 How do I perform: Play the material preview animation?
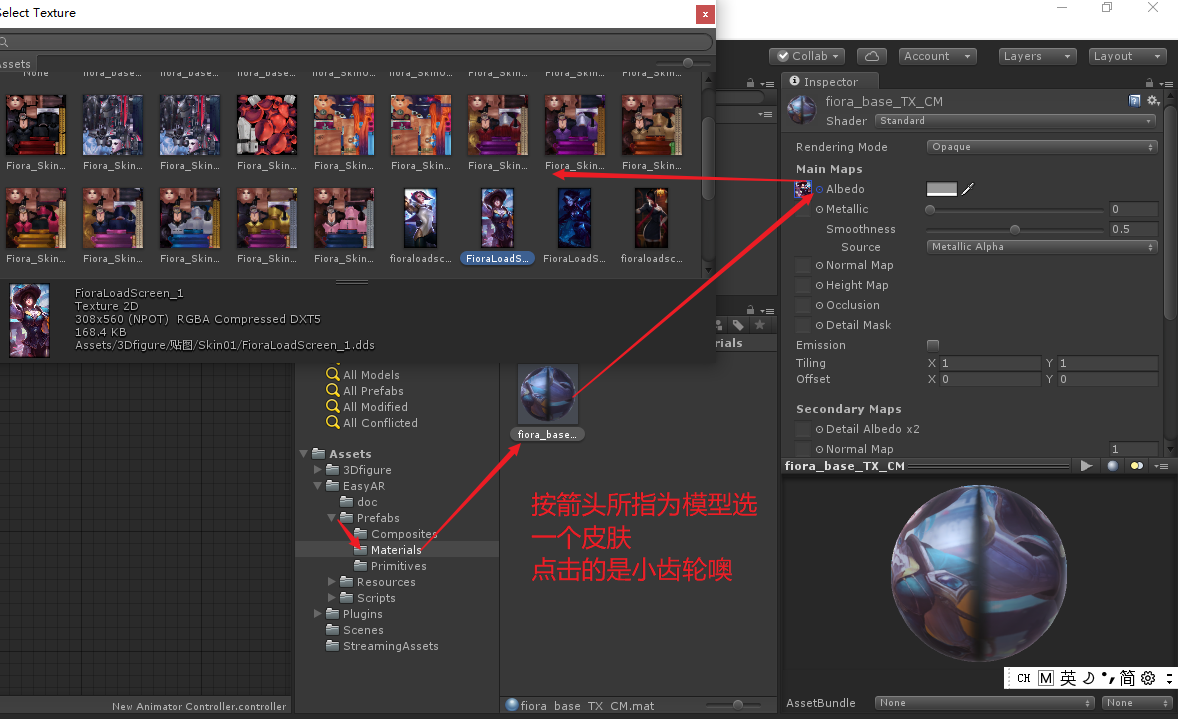(x=1086, y=466)
